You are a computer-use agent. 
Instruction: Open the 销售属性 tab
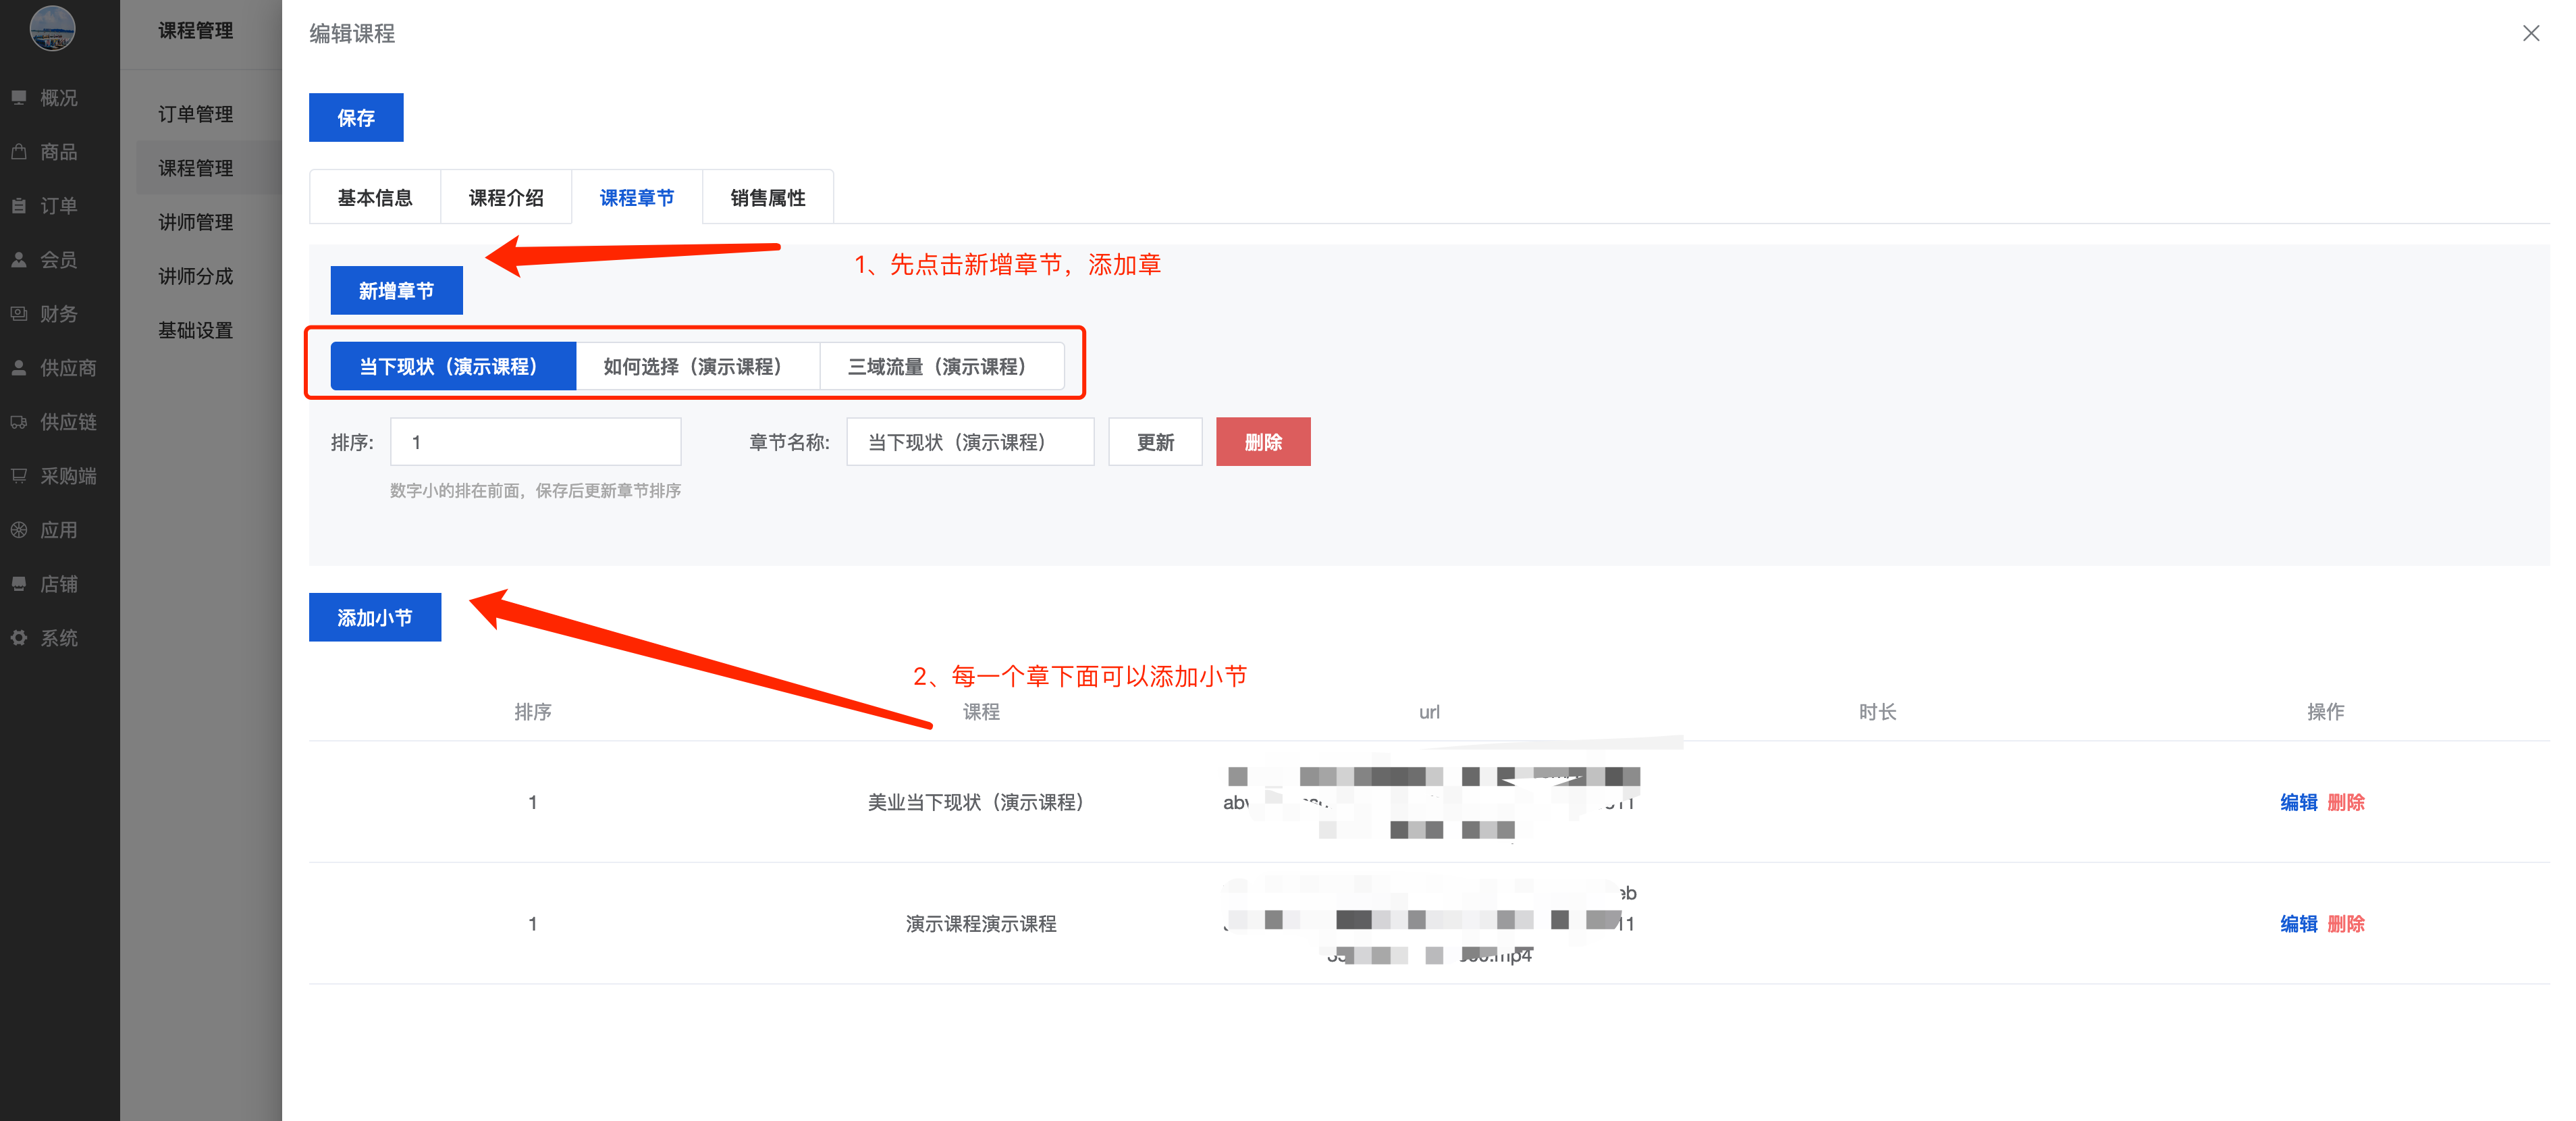click(x=767, y=198)
